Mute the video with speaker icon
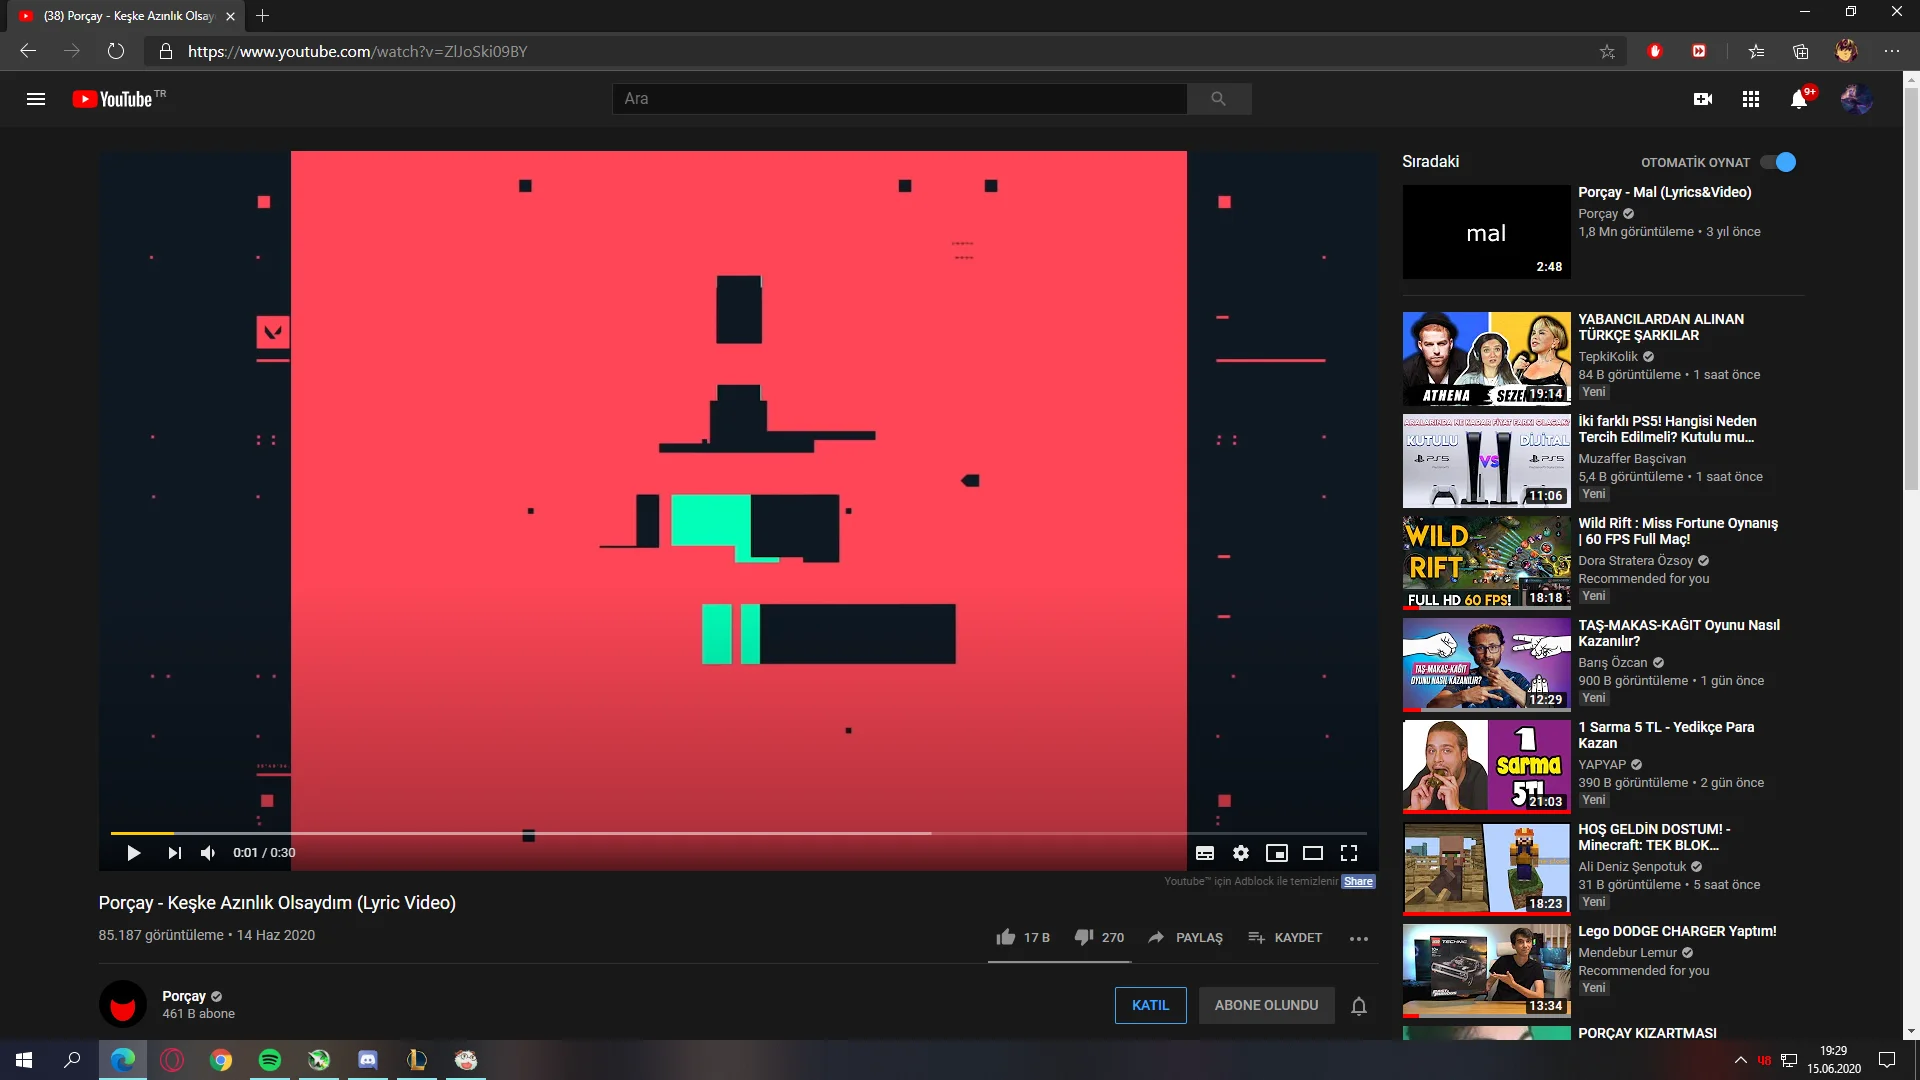 point(208,853)
